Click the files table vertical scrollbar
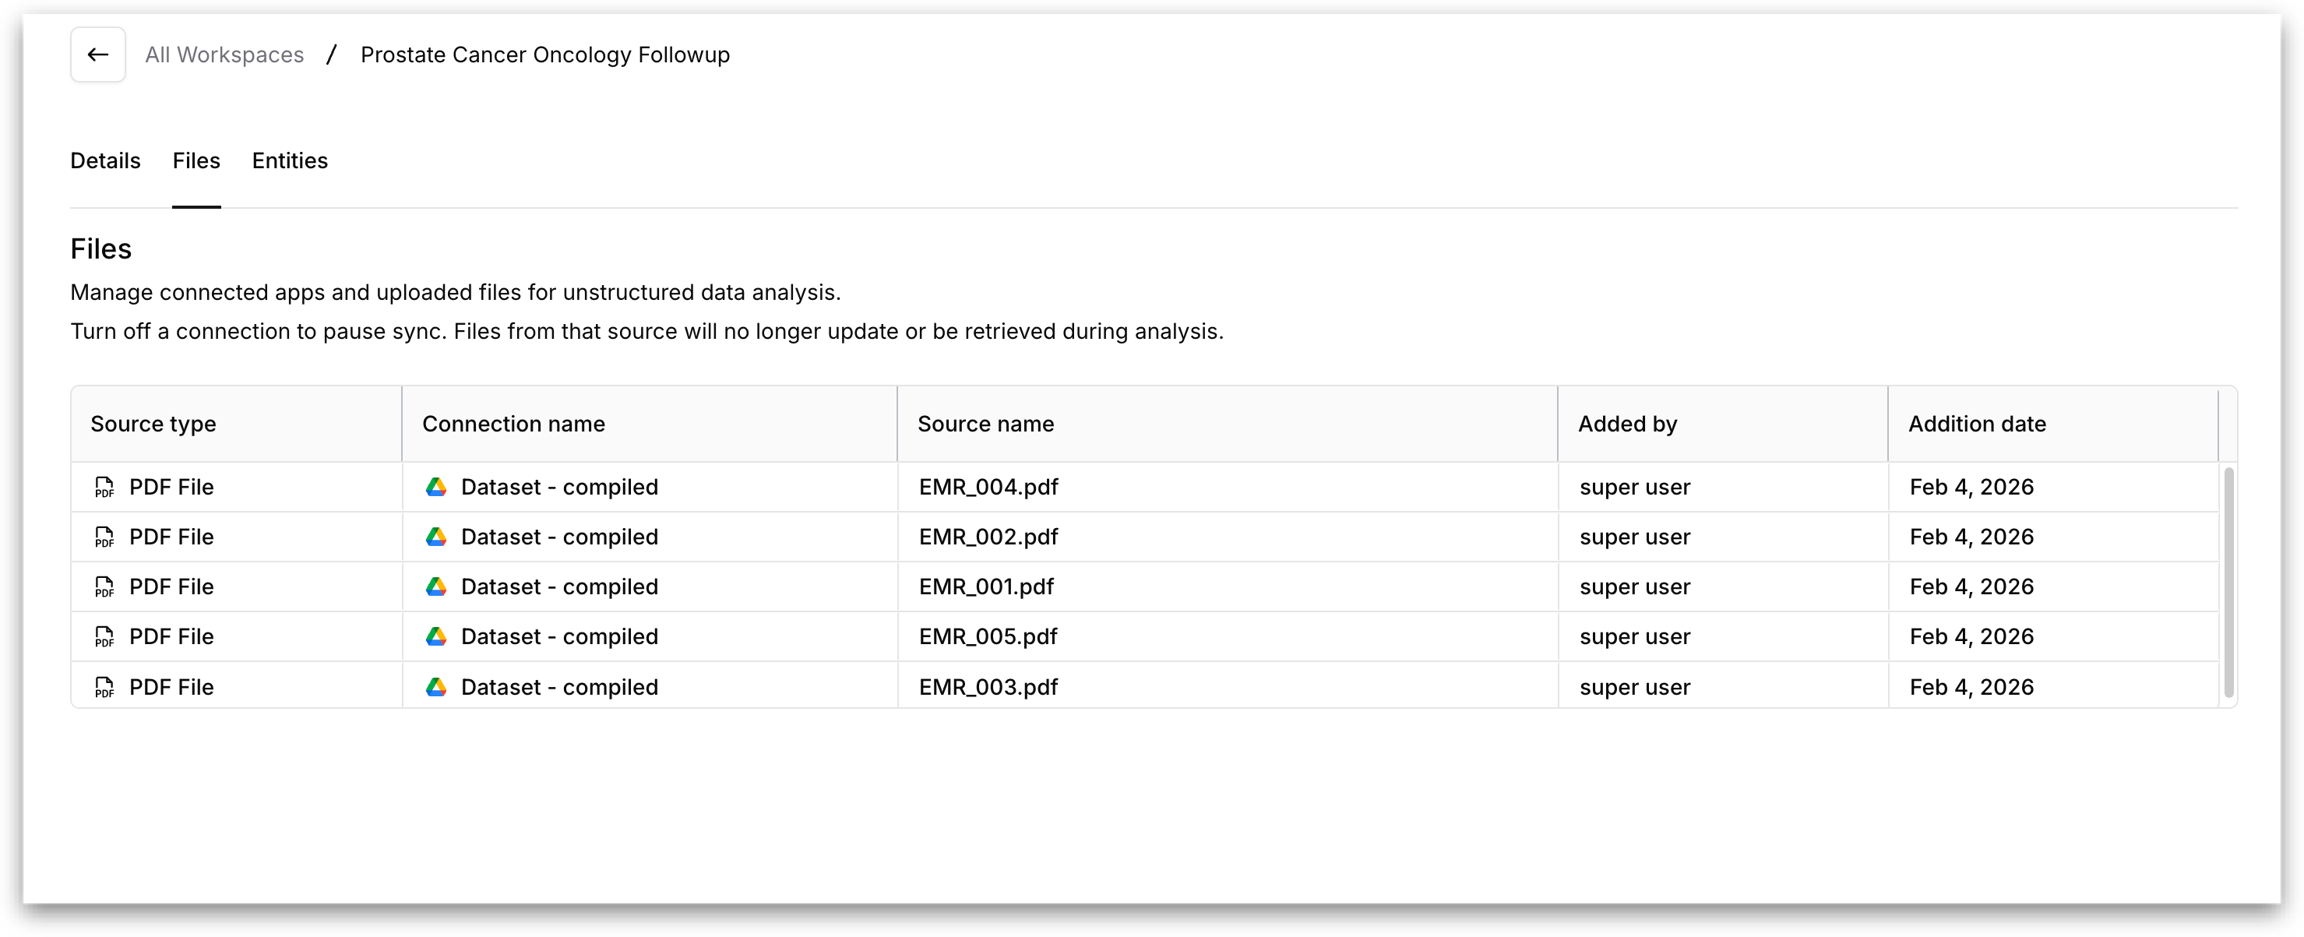Screen dimensions: 2304x937 coord(2228,582)
